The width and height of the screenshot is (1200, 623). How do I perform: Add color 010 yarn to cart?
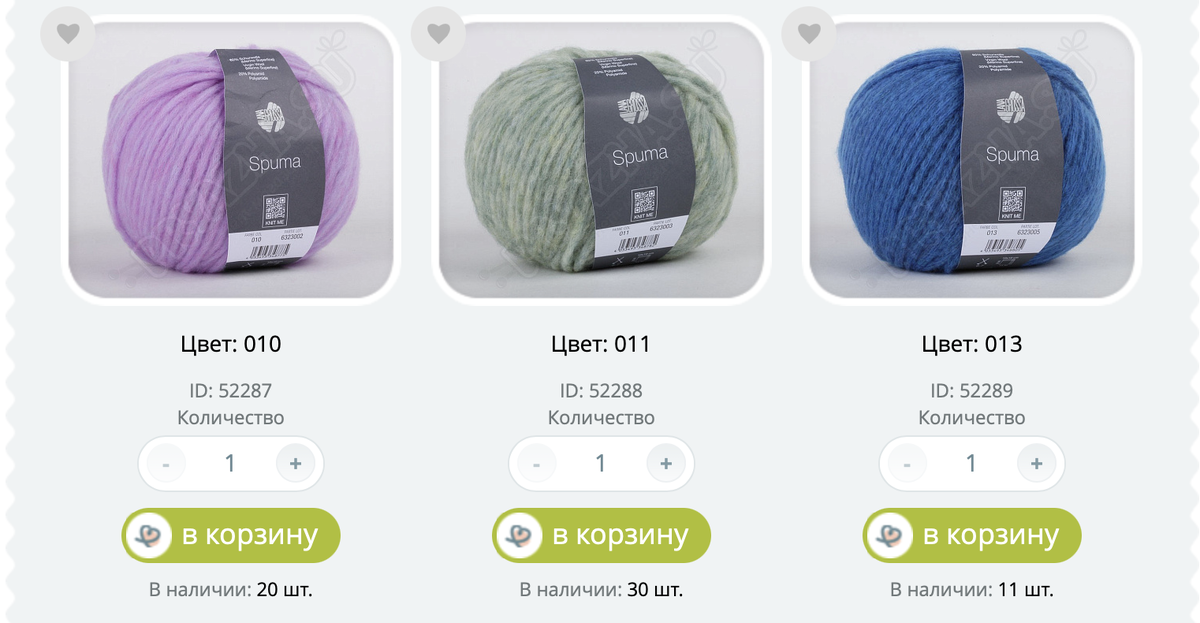231,535
